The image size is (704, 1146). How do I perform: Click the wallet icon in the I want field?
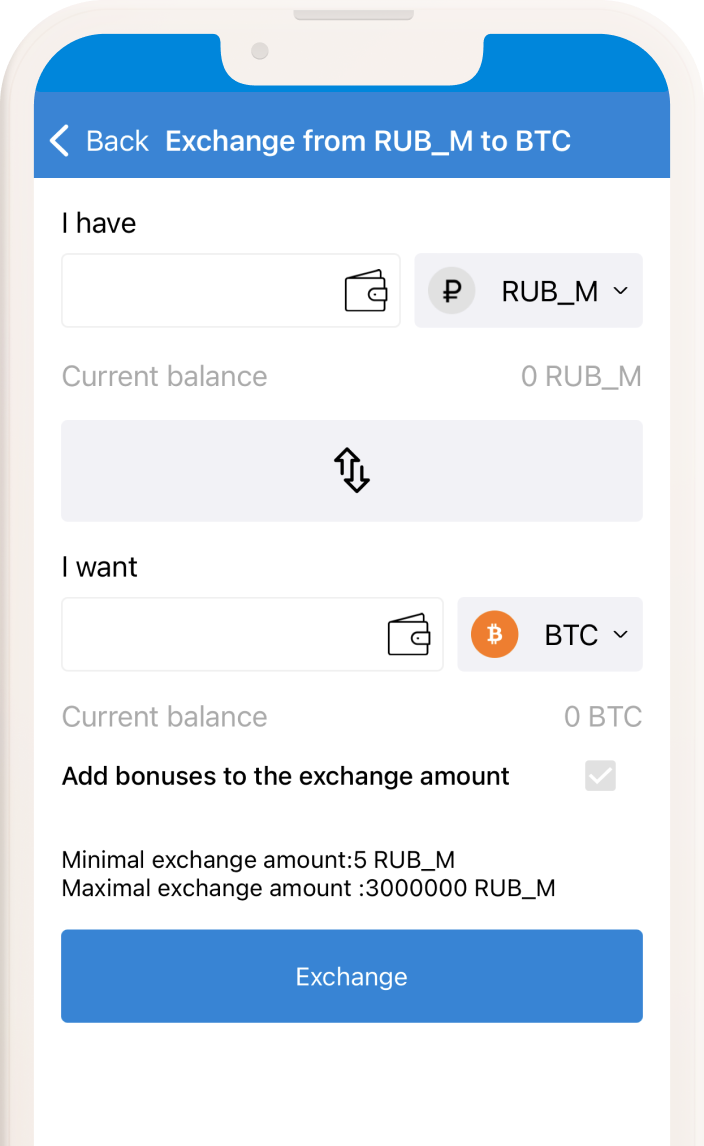409,635
